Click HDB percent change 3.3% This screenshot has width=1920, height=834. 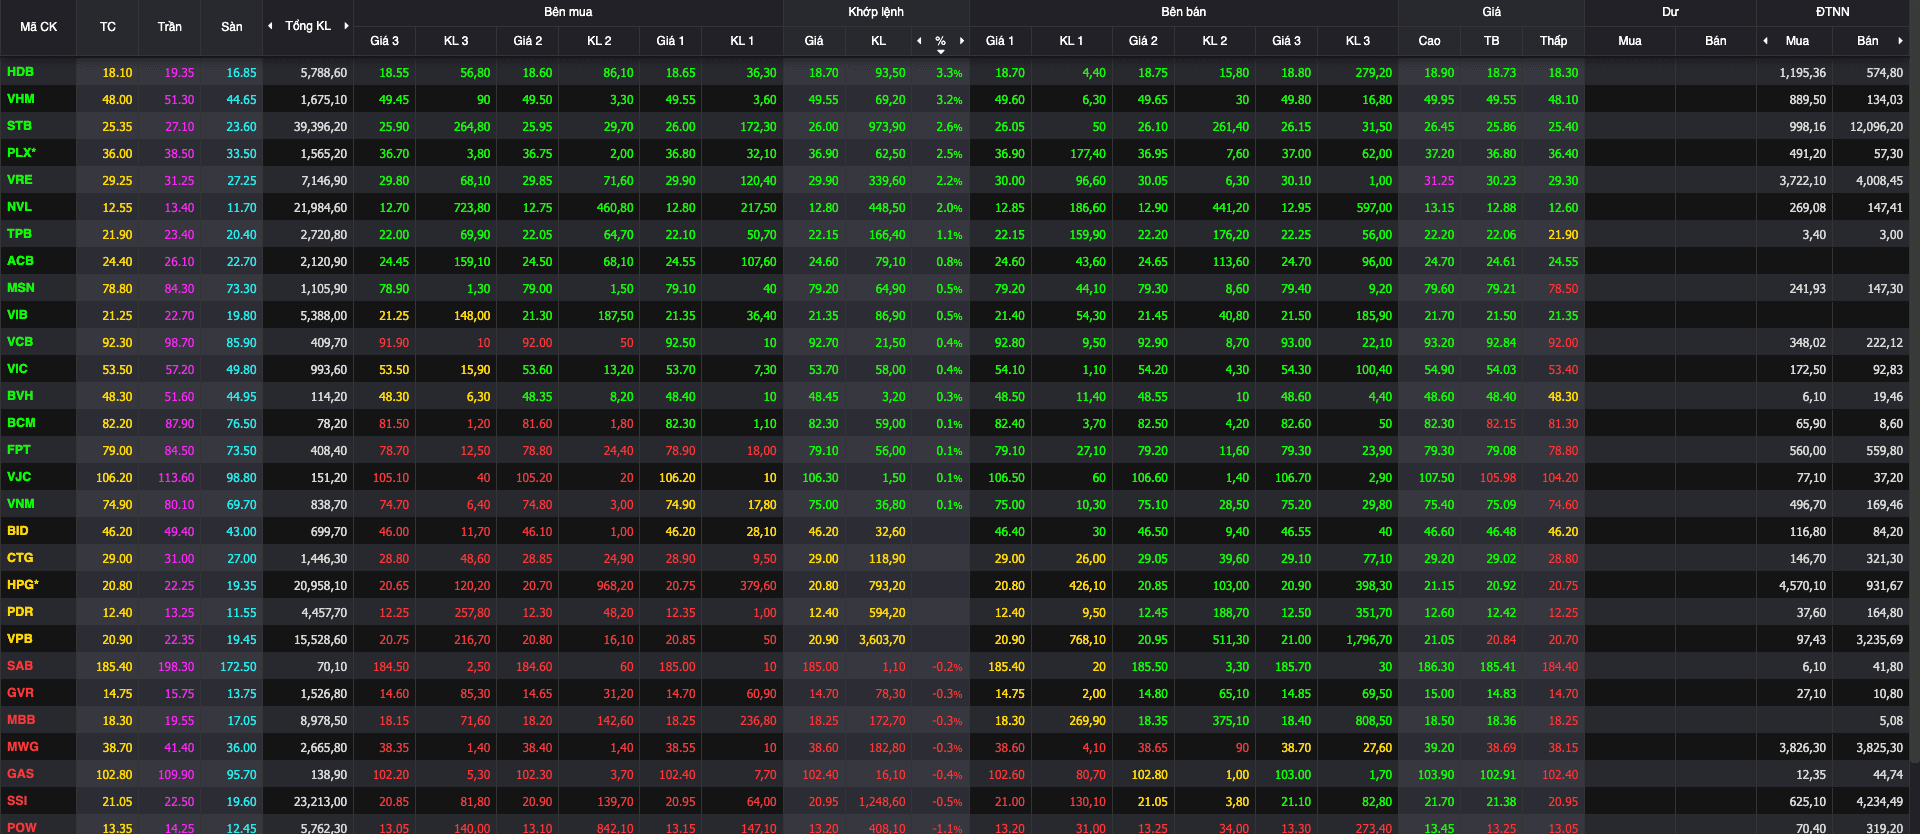949,73
